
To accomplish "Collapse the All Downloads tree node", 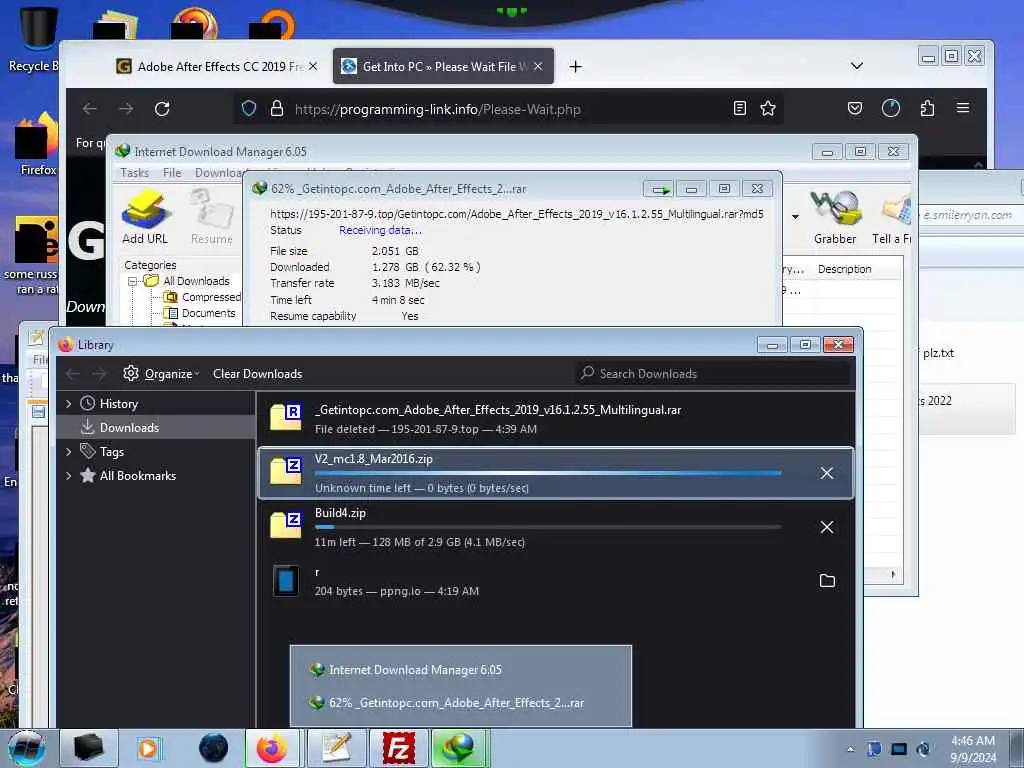I will coord(133,281).
